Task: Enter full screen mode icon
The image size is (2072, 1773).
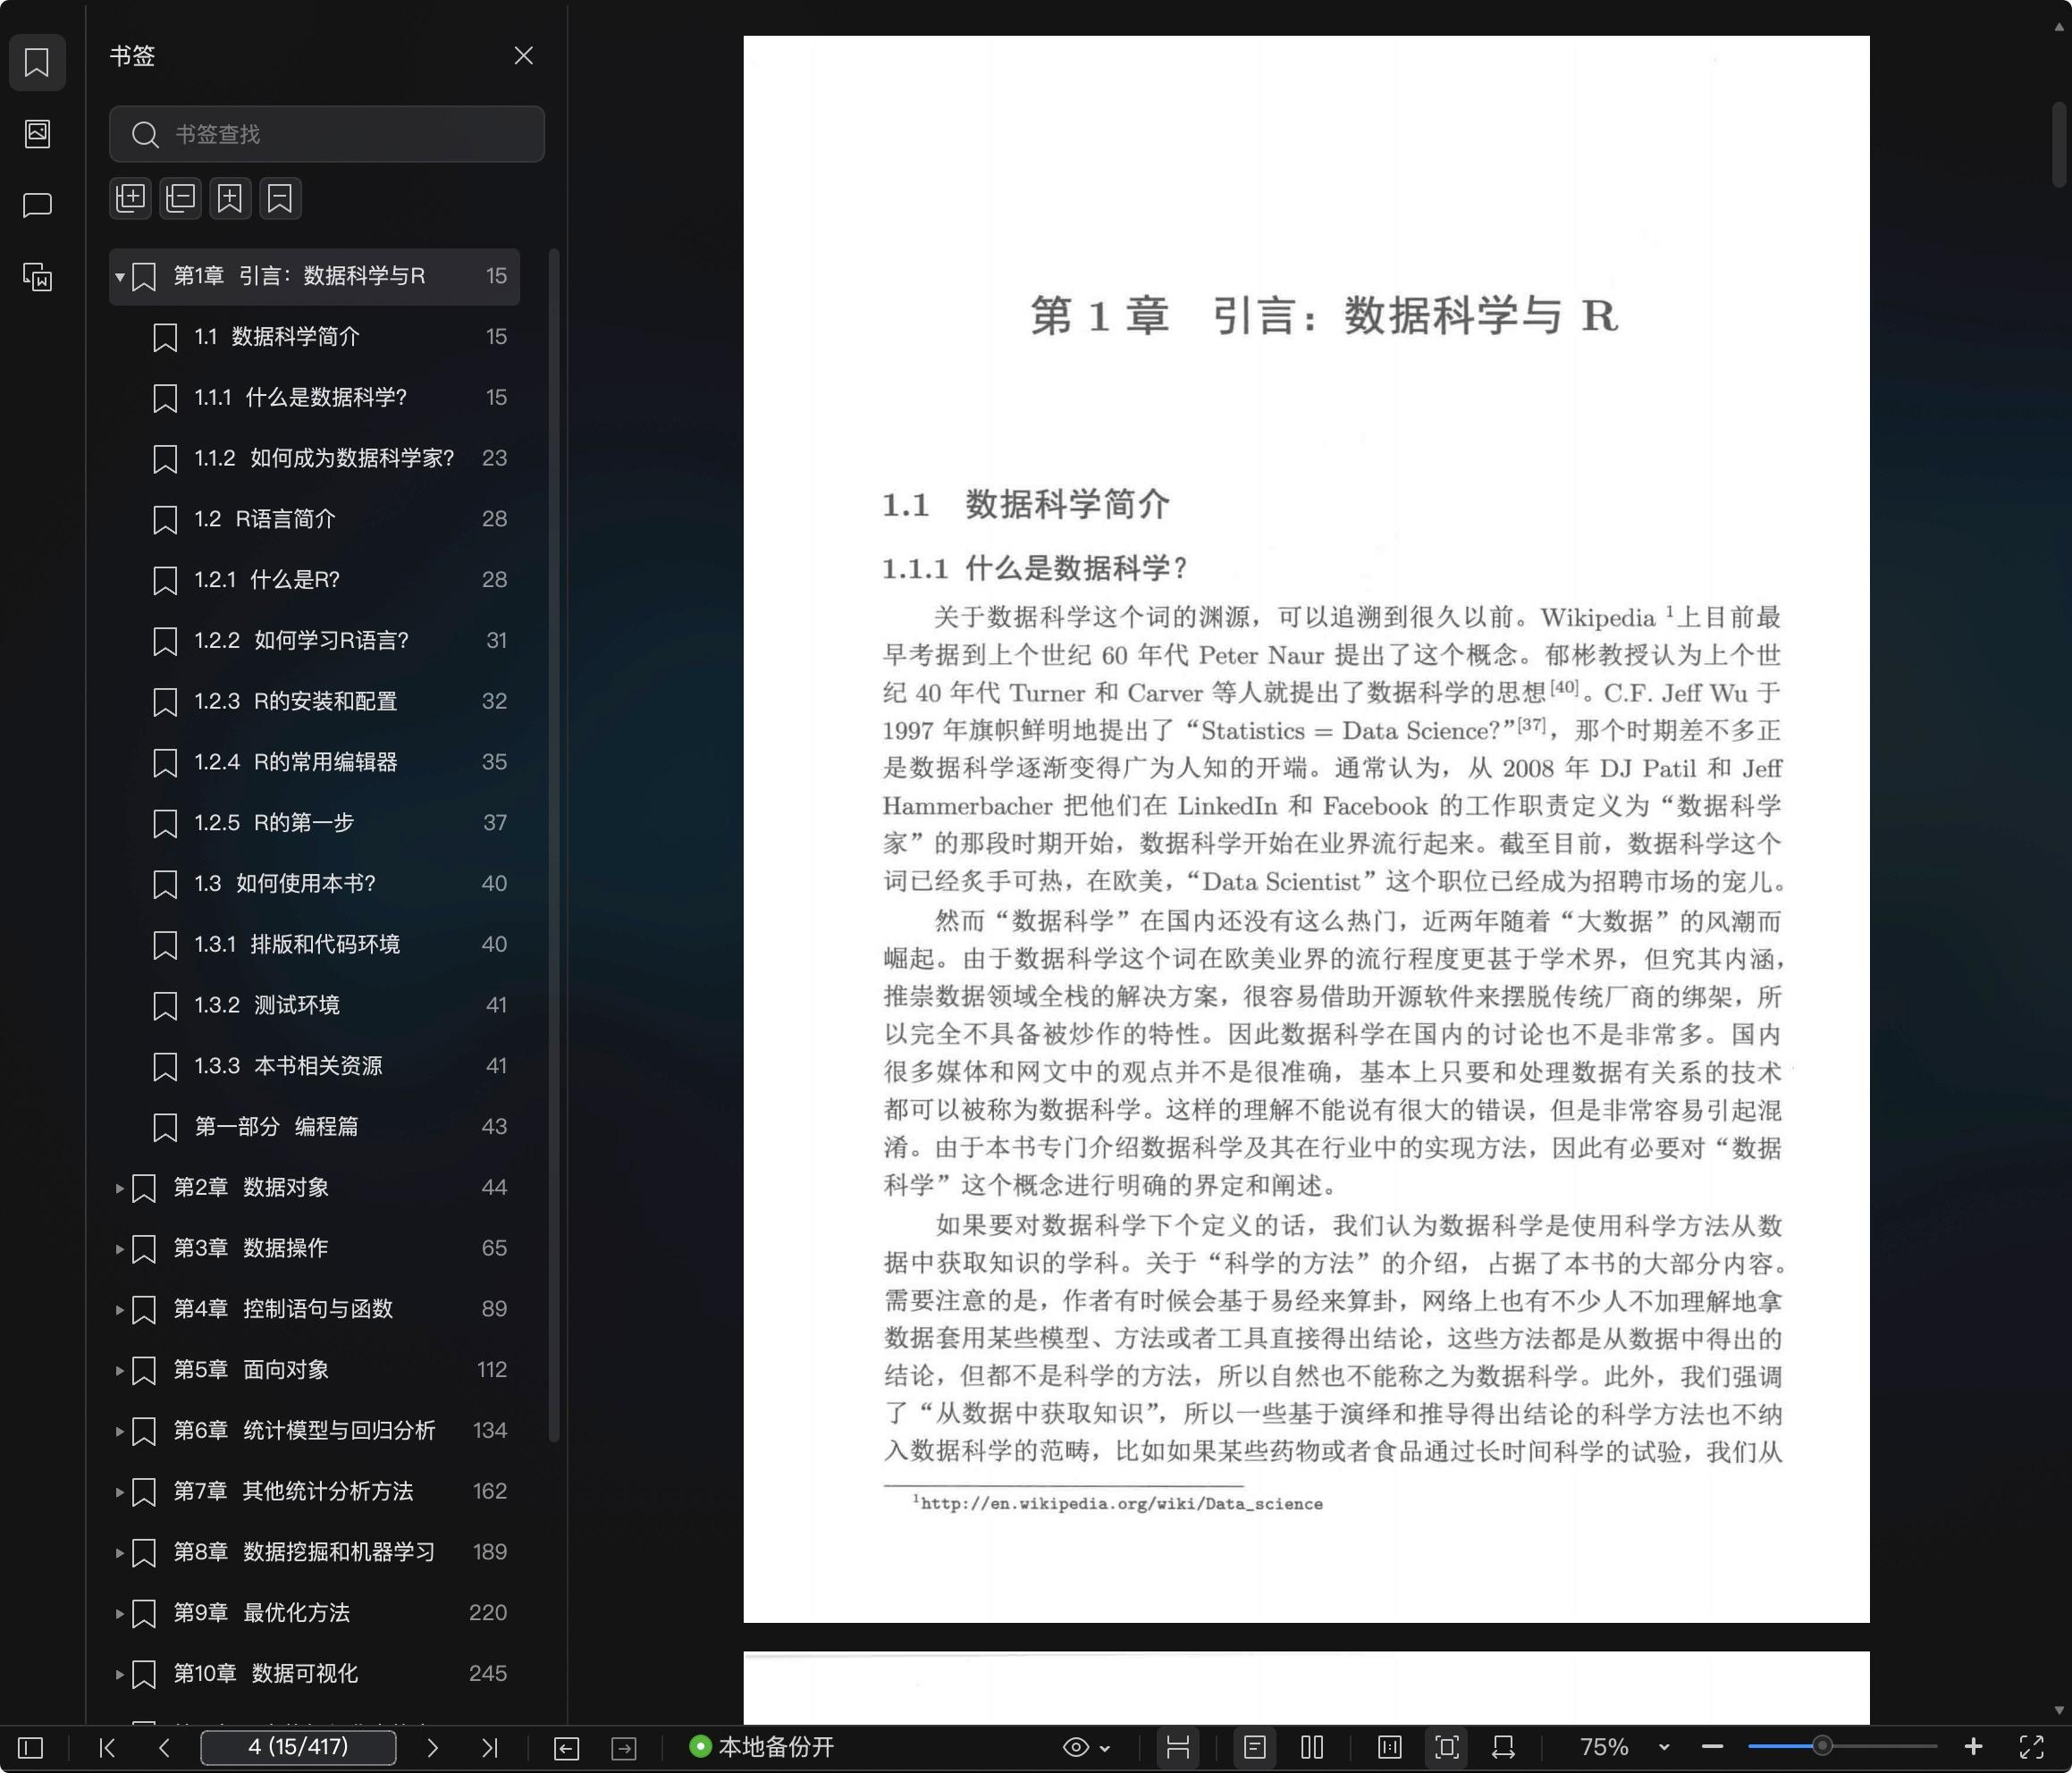Action: (x=2031, y=1747)
